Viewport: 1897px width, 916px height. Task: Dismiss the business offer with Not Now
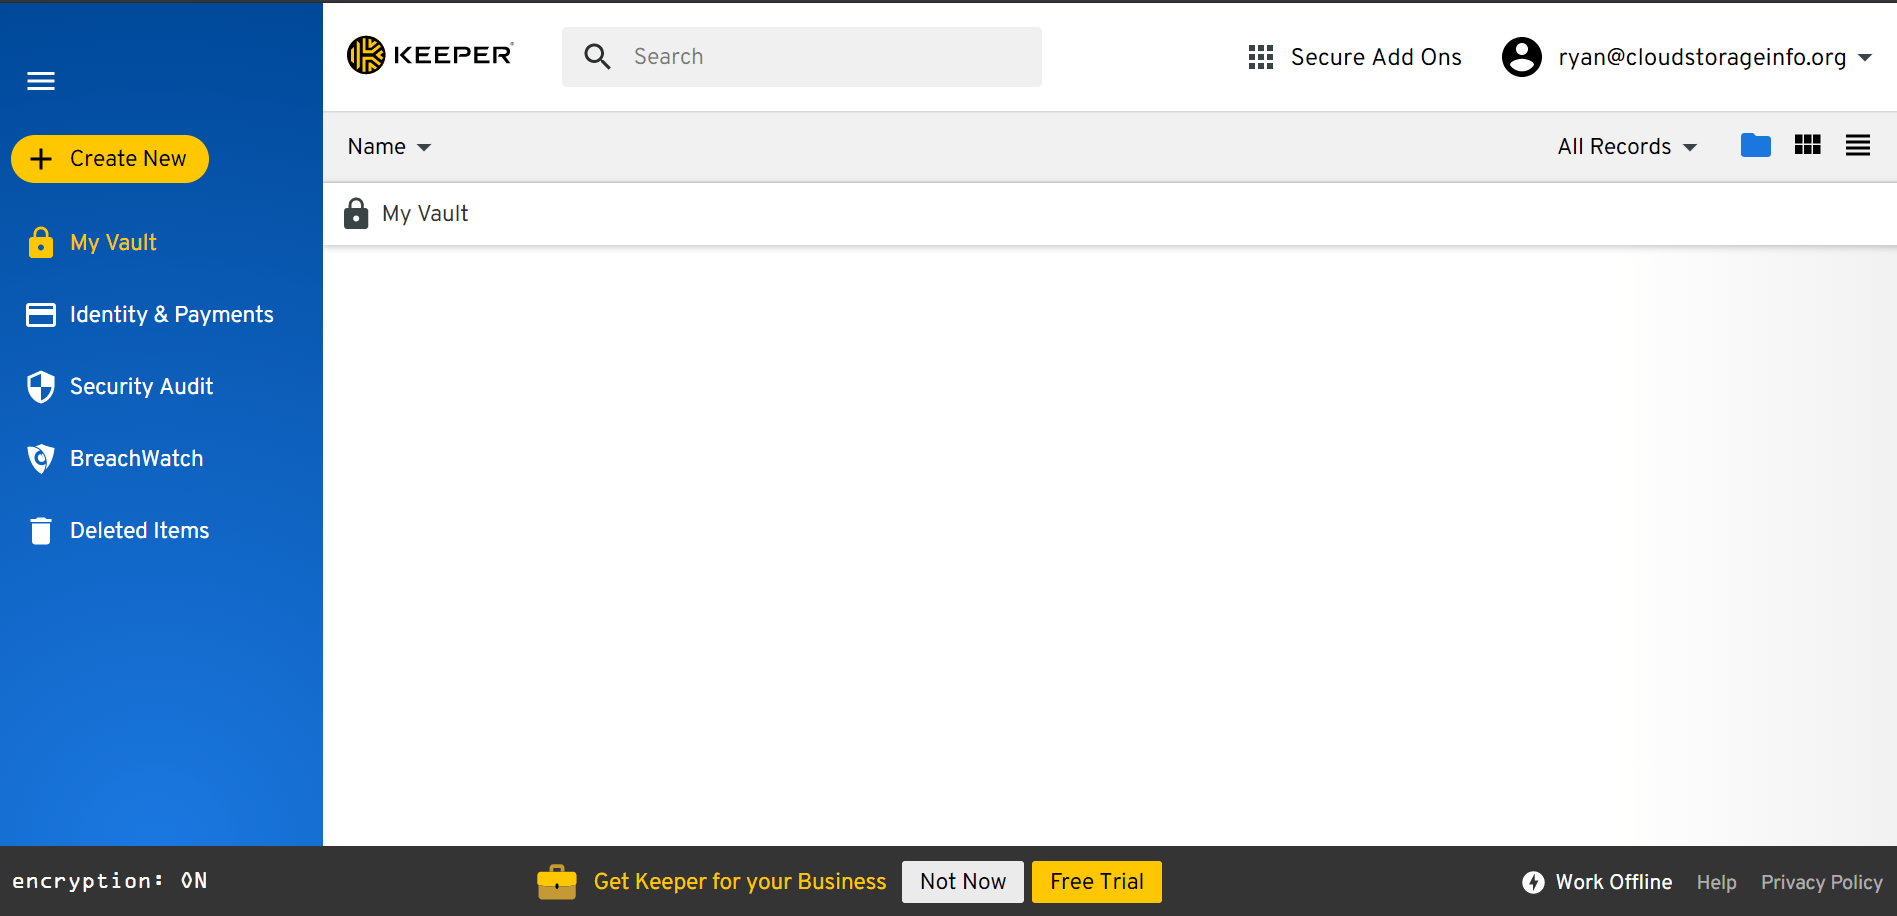click(x=962, y=882)
